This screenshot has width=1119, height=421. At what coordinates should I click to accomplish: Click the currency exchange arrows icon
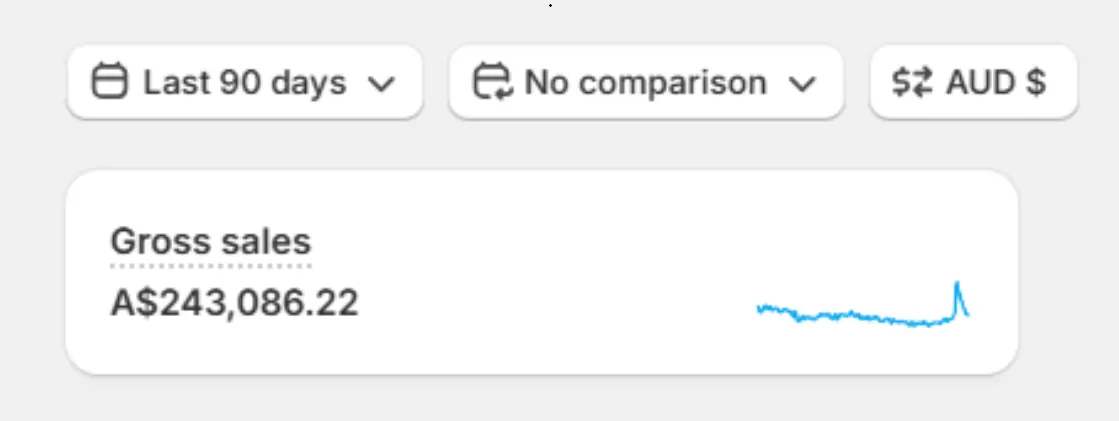(x=912, y=83)
